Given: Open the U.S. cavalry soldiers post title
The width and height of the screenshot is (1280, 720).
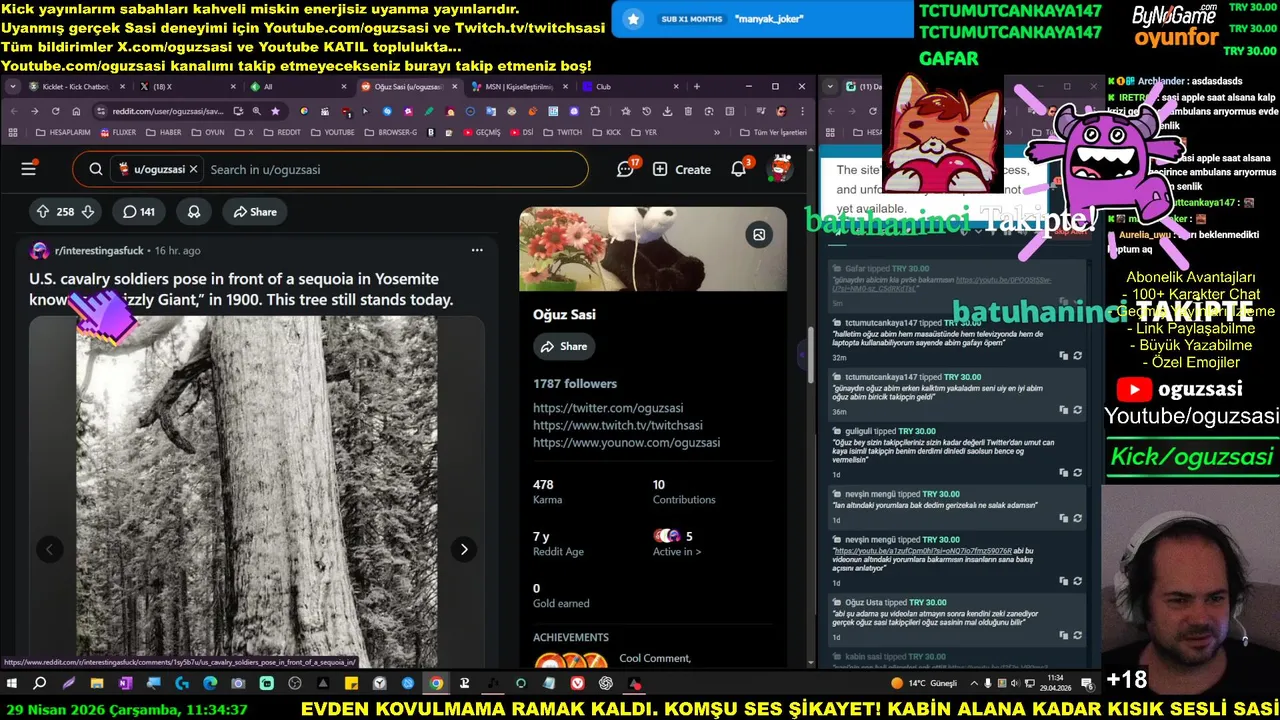Looking at the screenshot, I should [x=241, y=289].
